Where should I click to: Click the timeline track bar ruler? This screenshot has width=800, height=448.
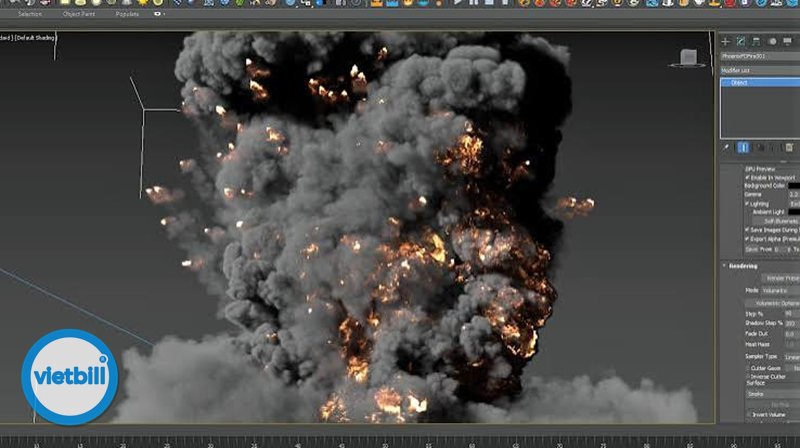click(400, 442)
